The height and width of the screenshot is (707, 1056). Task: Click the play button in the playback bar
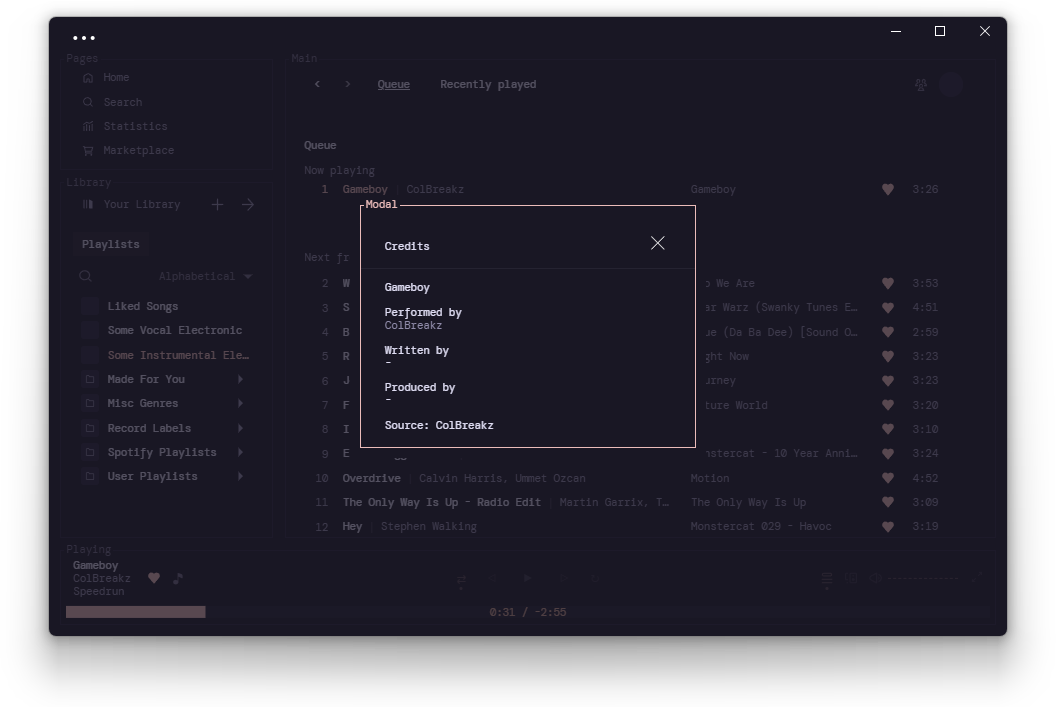coord(527,578)
